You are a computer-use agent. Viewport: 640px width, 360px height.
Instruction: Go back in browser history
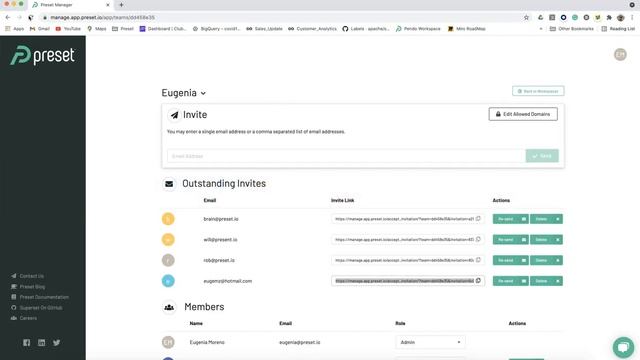pyautogui.click(x=8, y=18)
